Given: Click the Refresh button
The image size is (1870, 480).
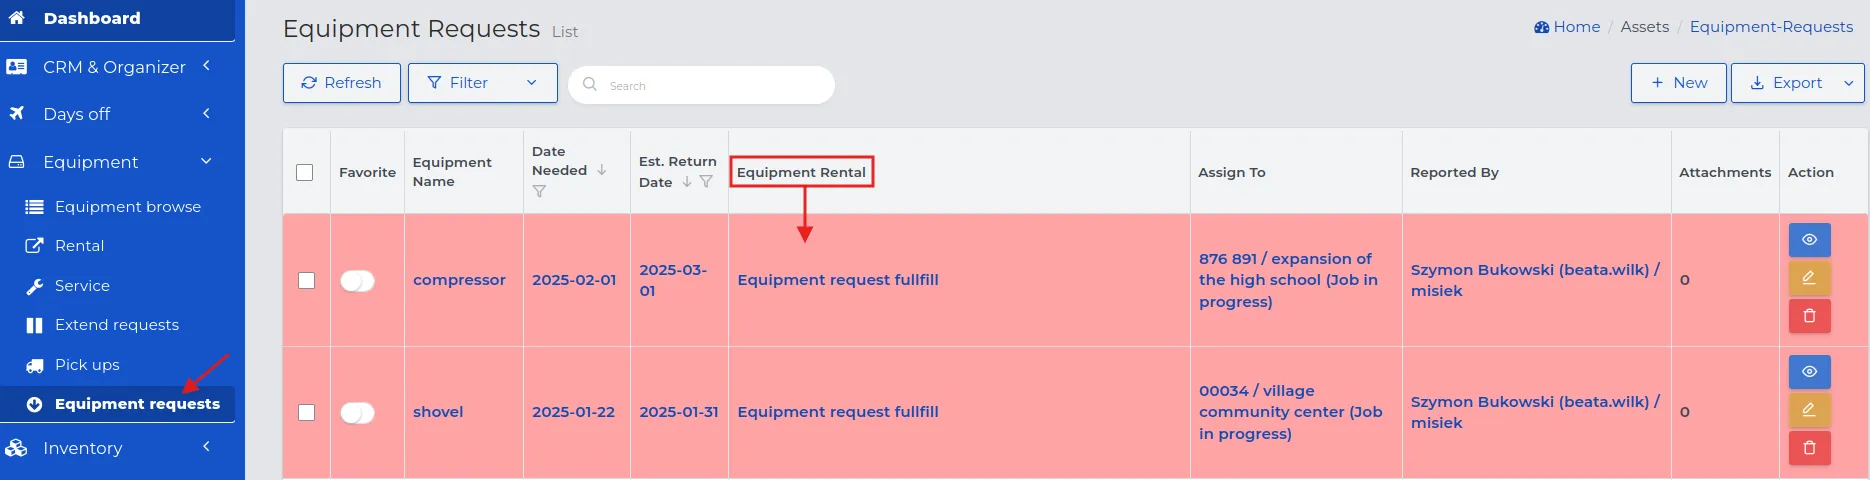Looking at the screenshot, I should click(341, 83).
